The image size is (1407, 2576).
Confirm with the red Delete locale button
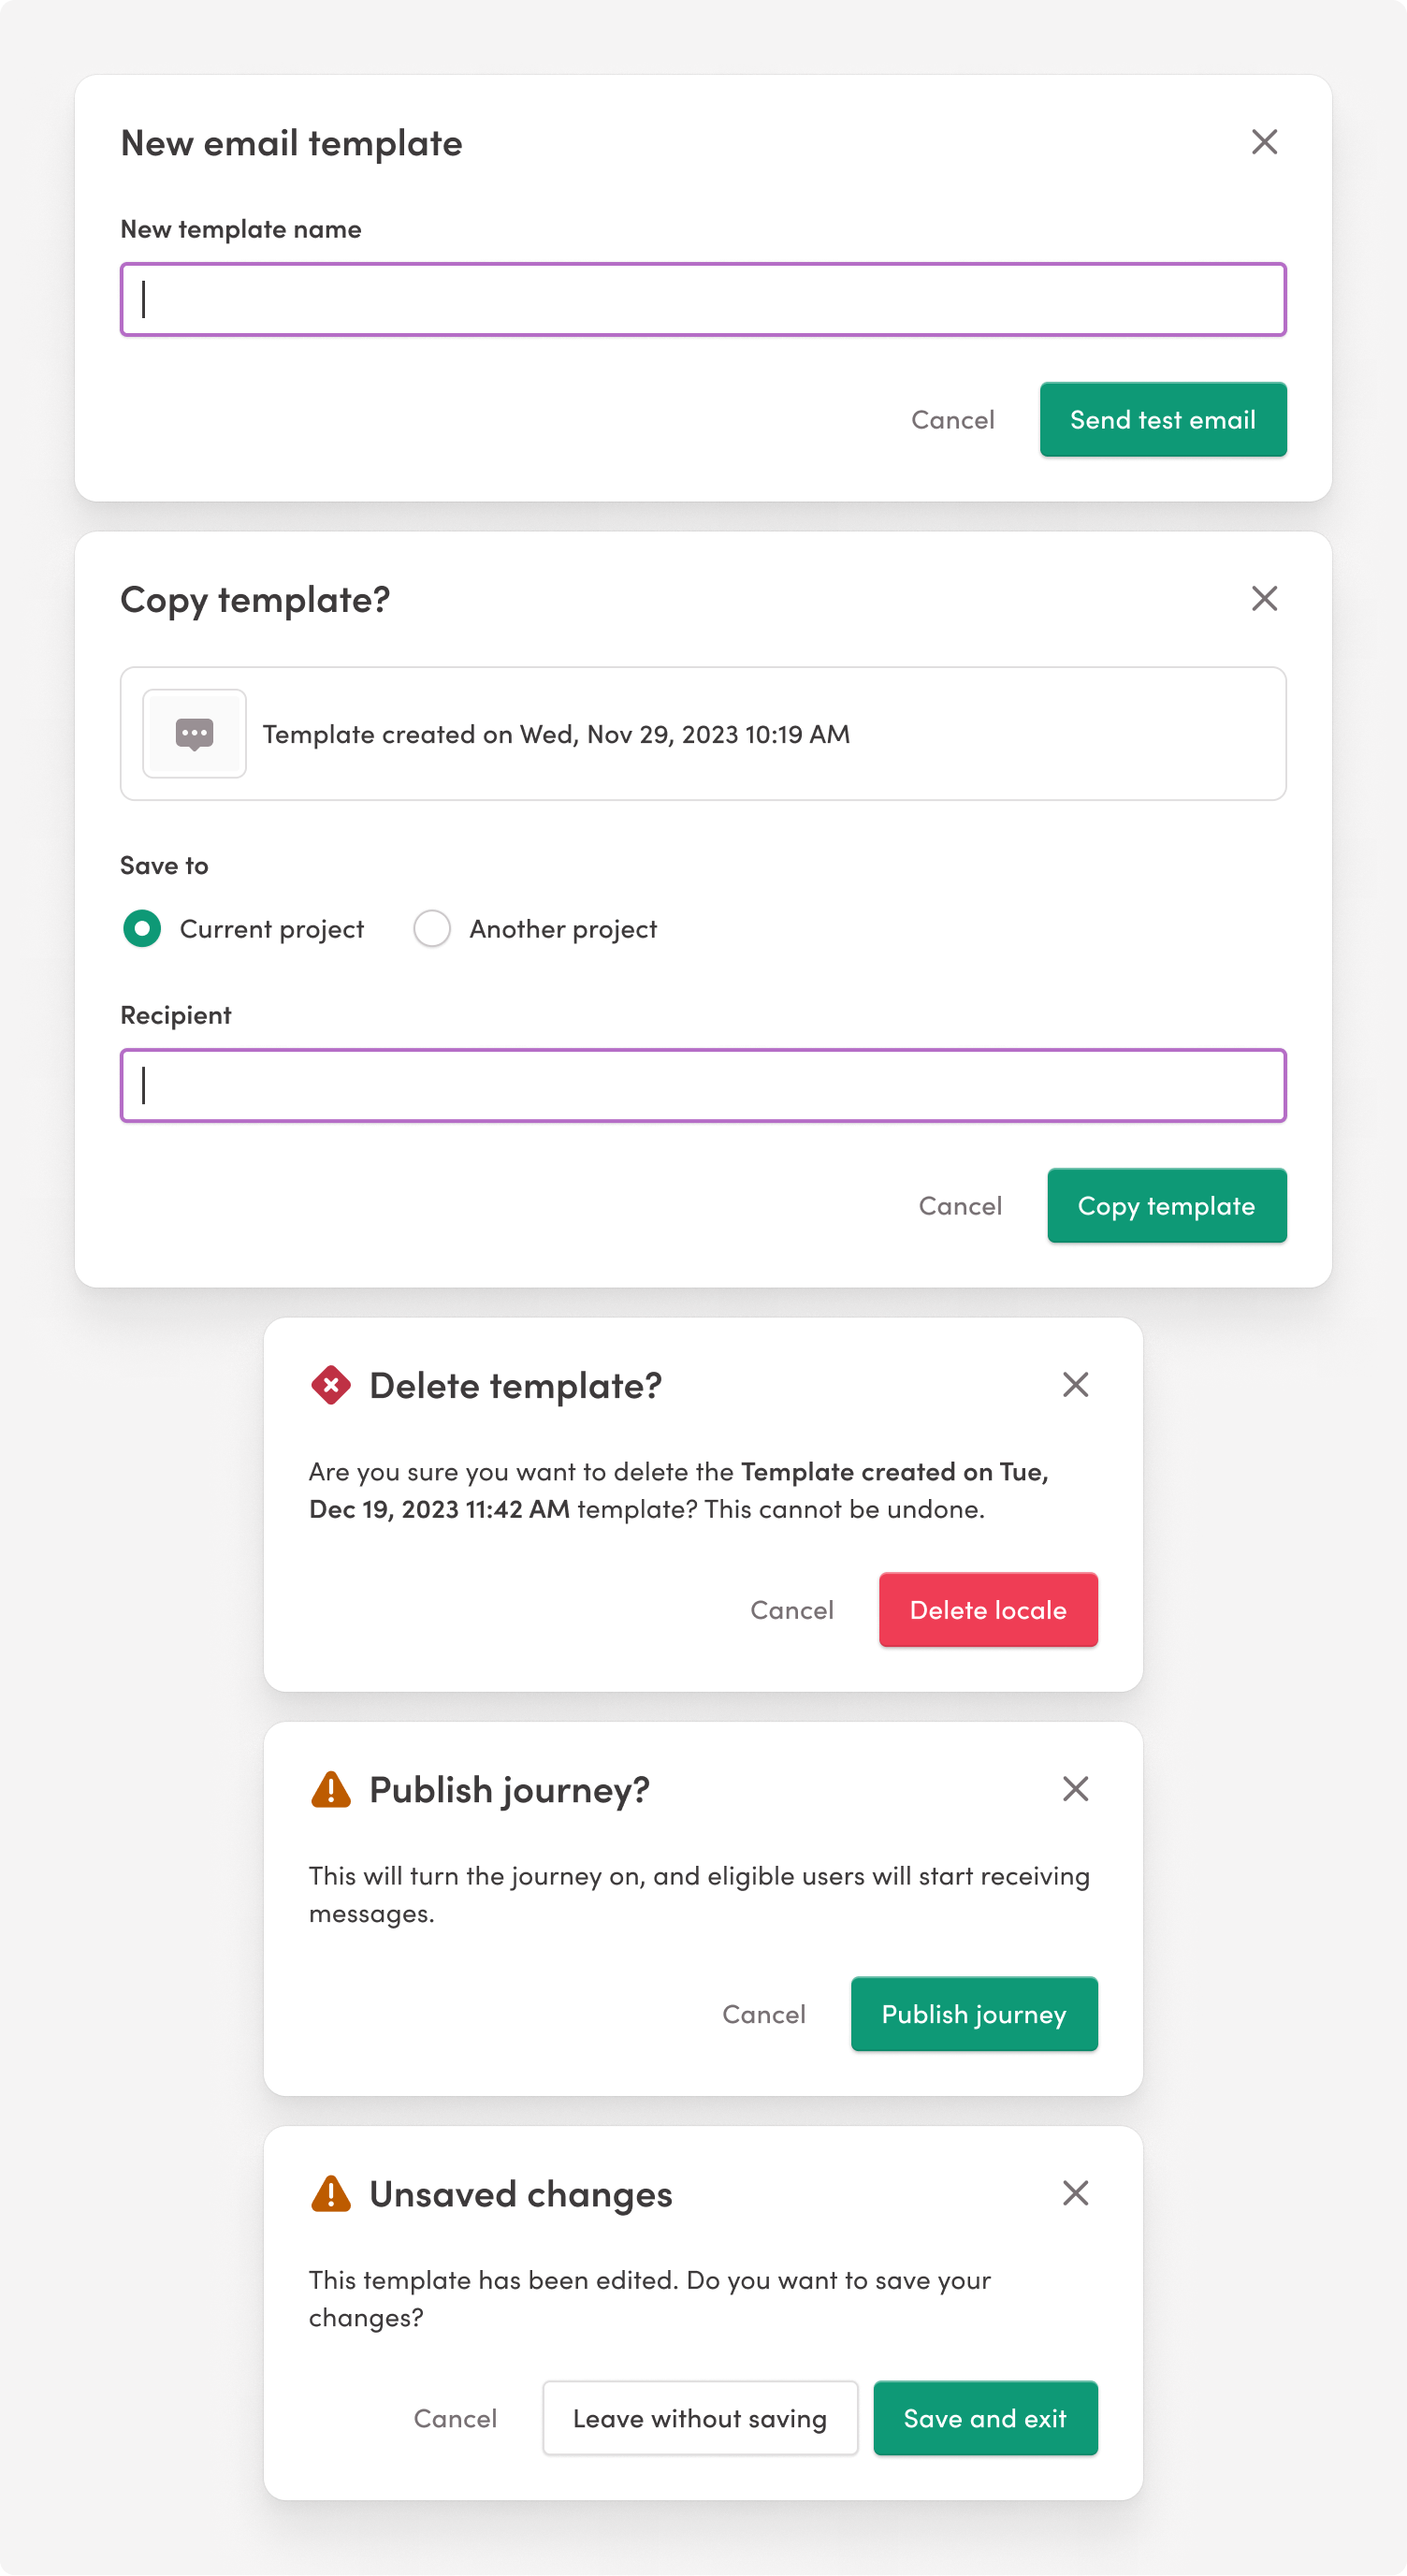click(x=988, y=1610)
